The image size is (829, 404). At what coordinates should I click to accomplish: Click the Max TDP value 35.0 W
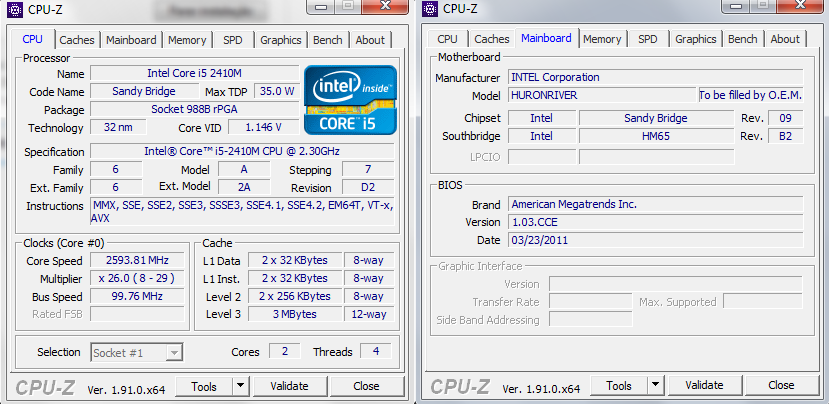click(x=277, y=91)
